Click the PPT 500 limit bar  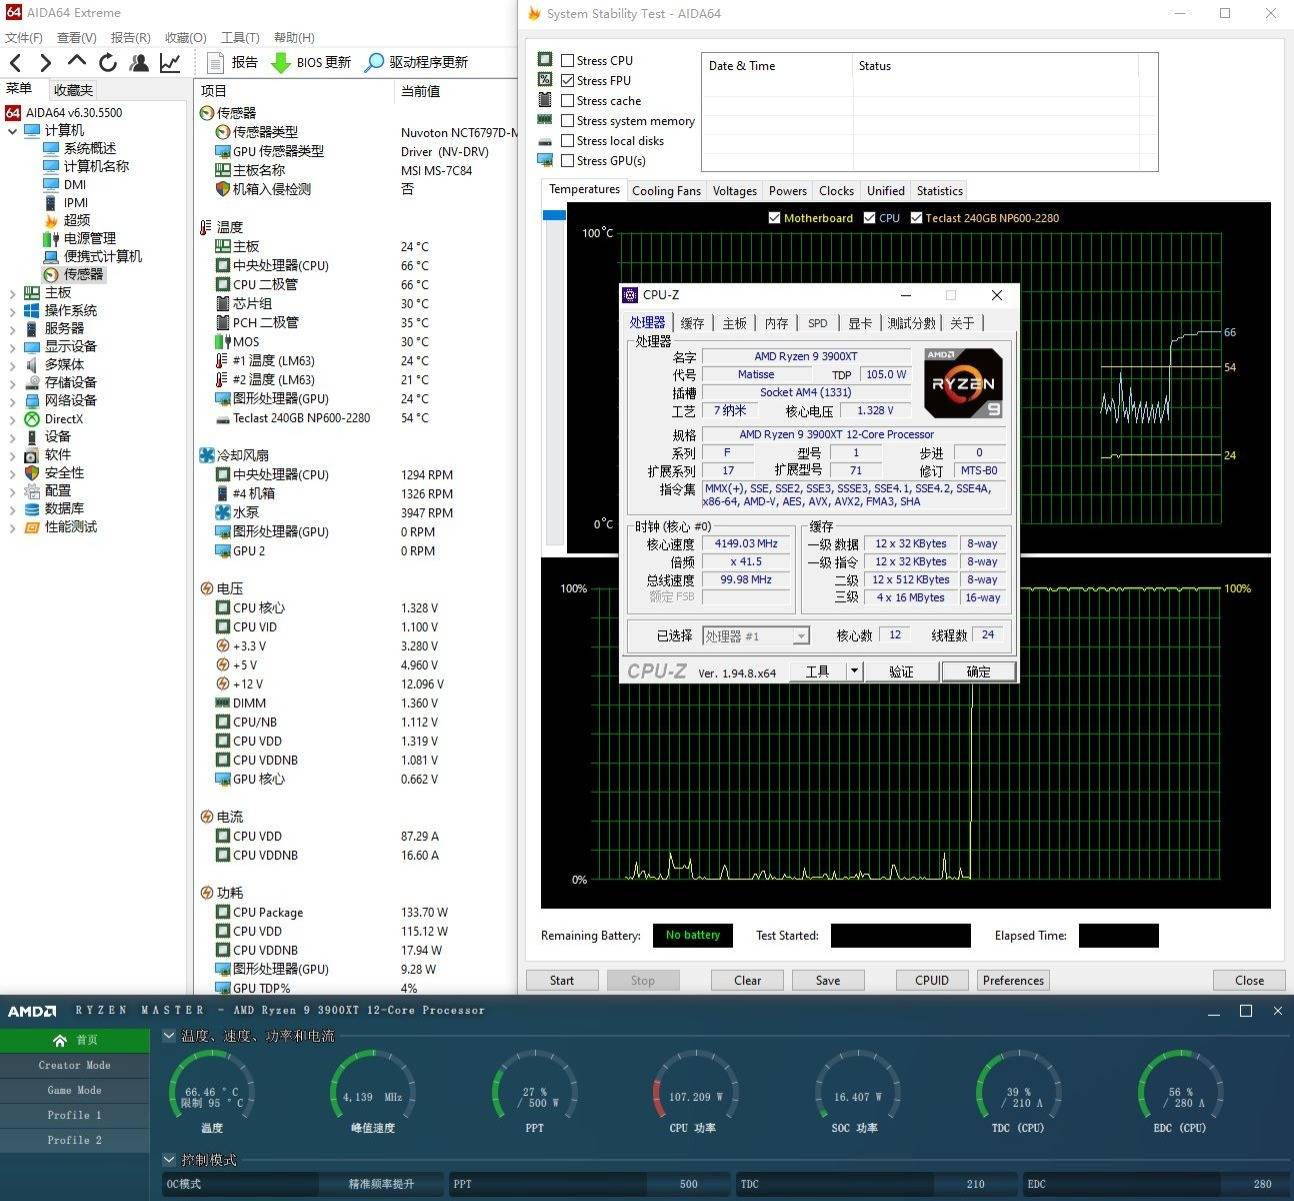coord(589,1184)
